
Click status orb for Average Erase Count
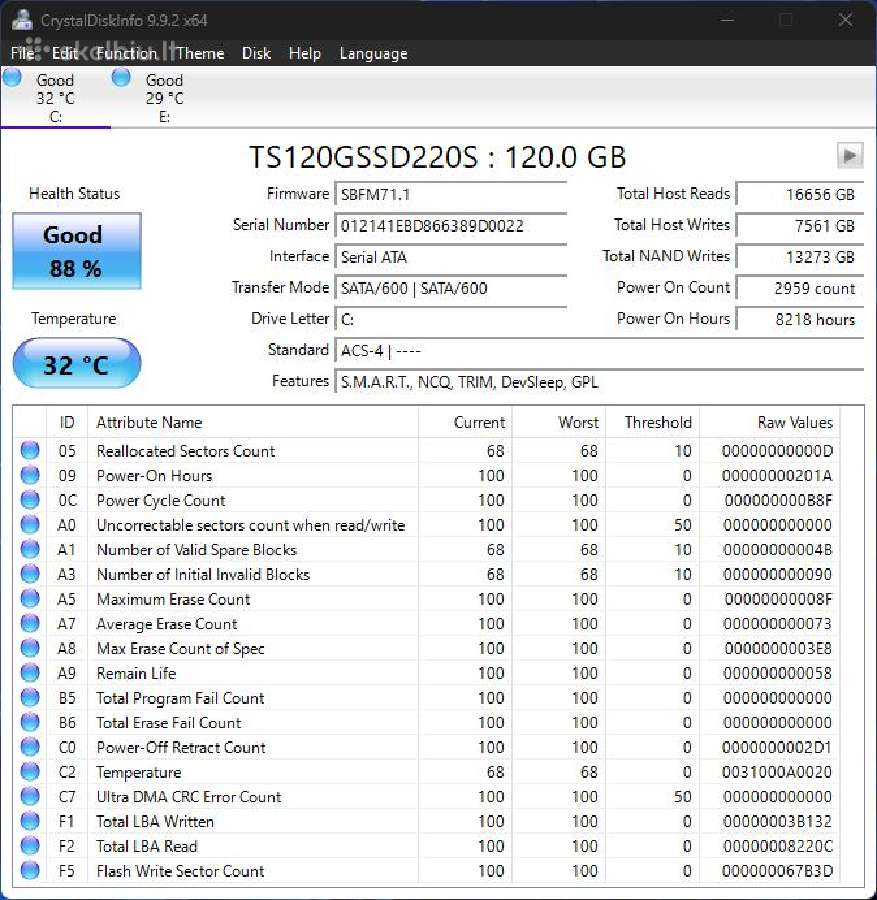(30, 623)
